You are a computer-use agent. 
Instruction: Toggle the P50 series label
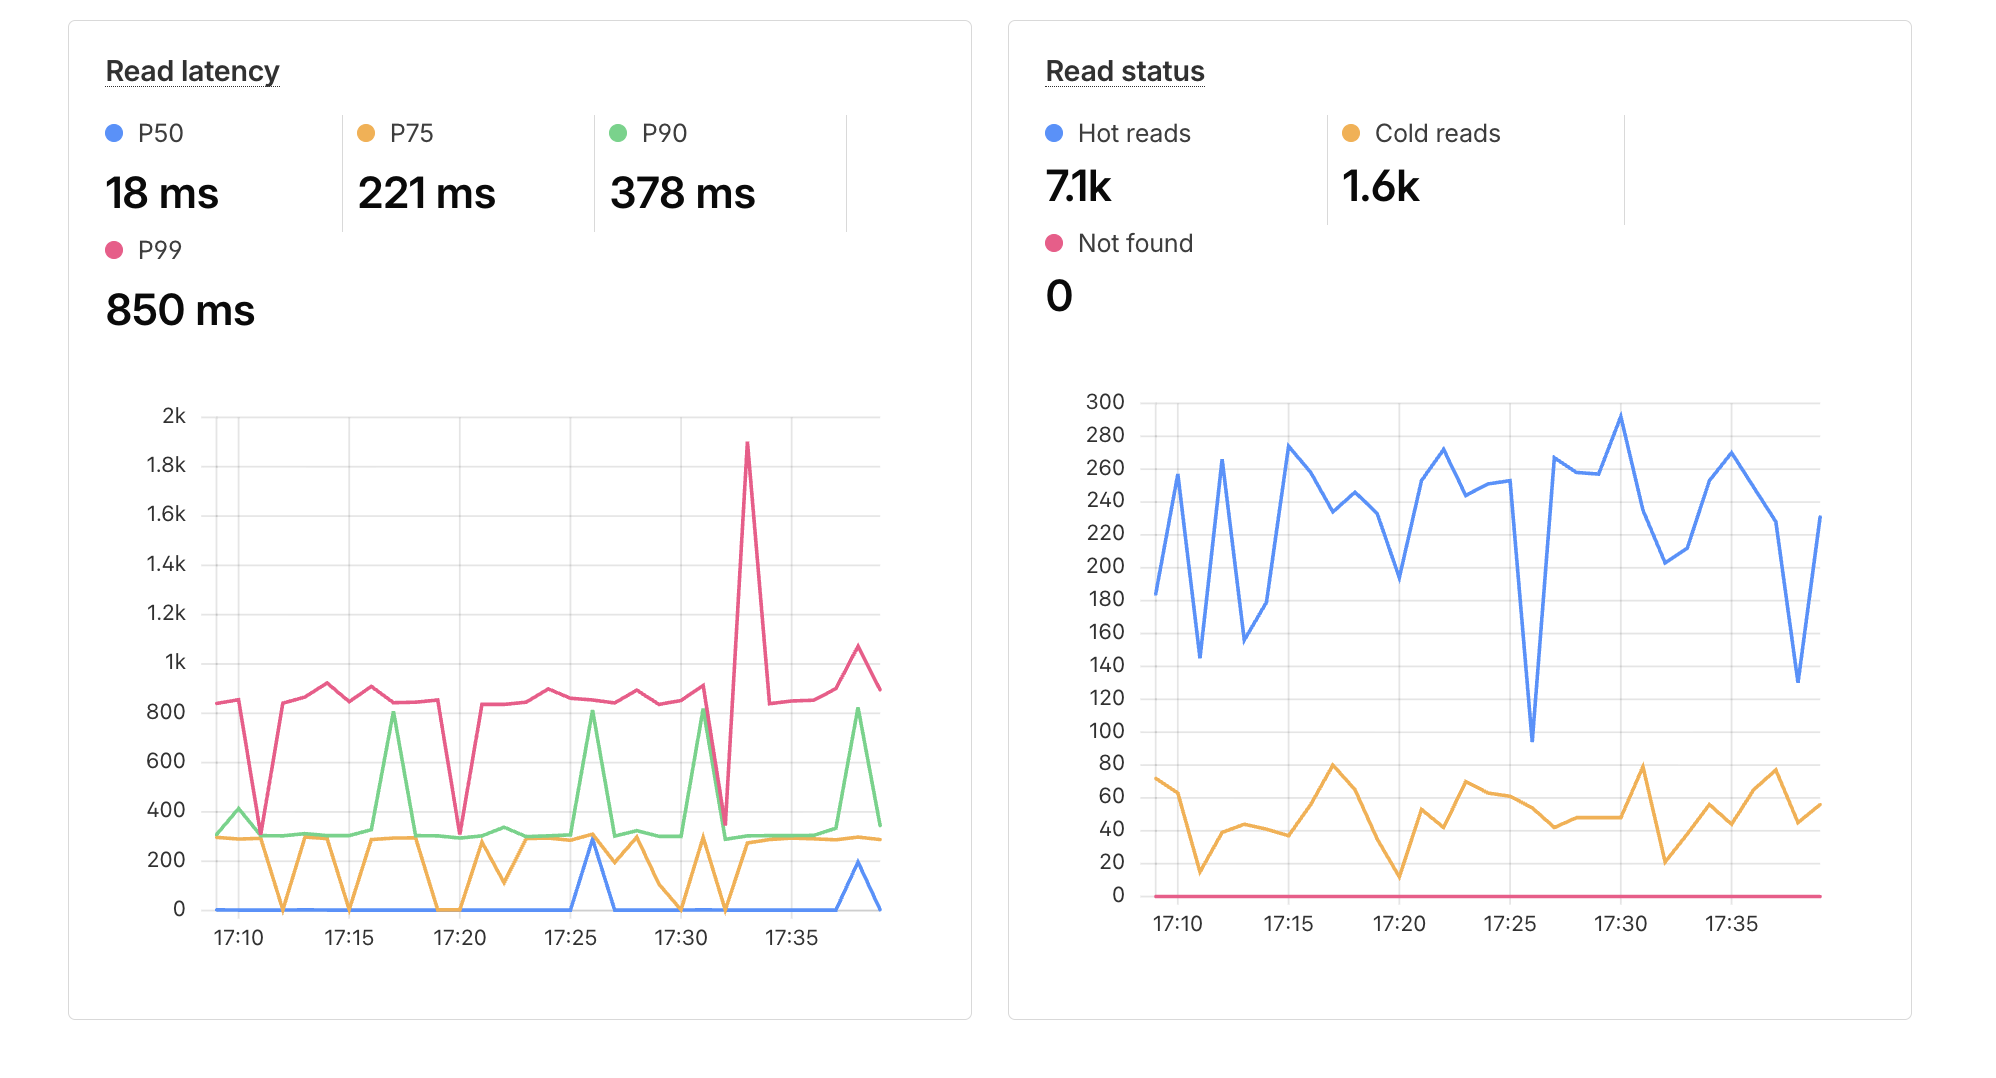pyautogui.click(x=160, y=133)
